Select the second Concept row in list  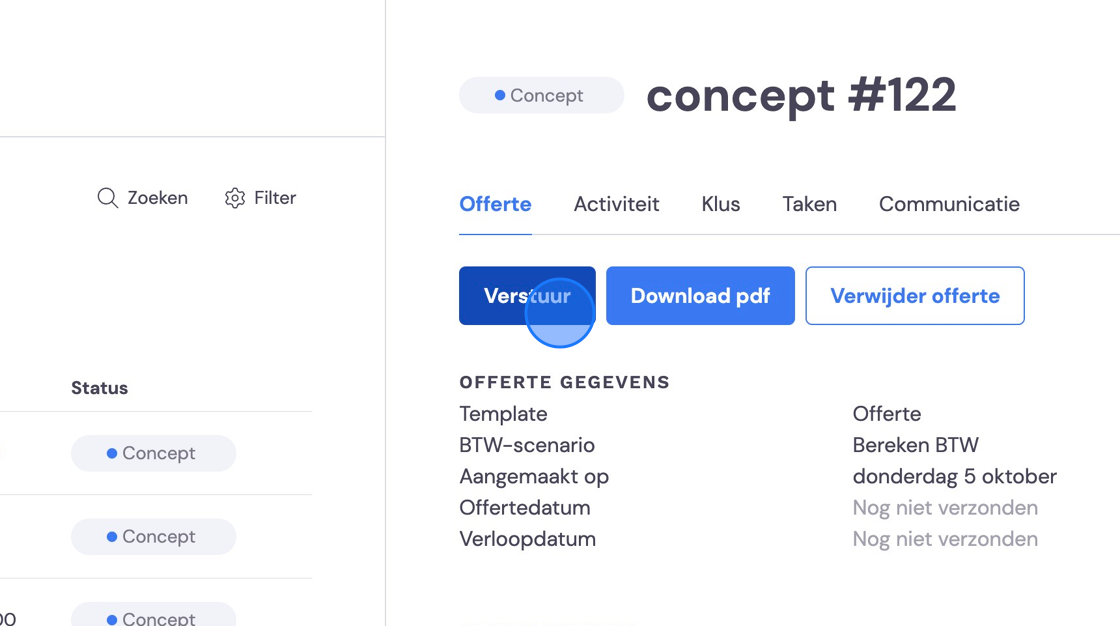[x=154, y=537]
